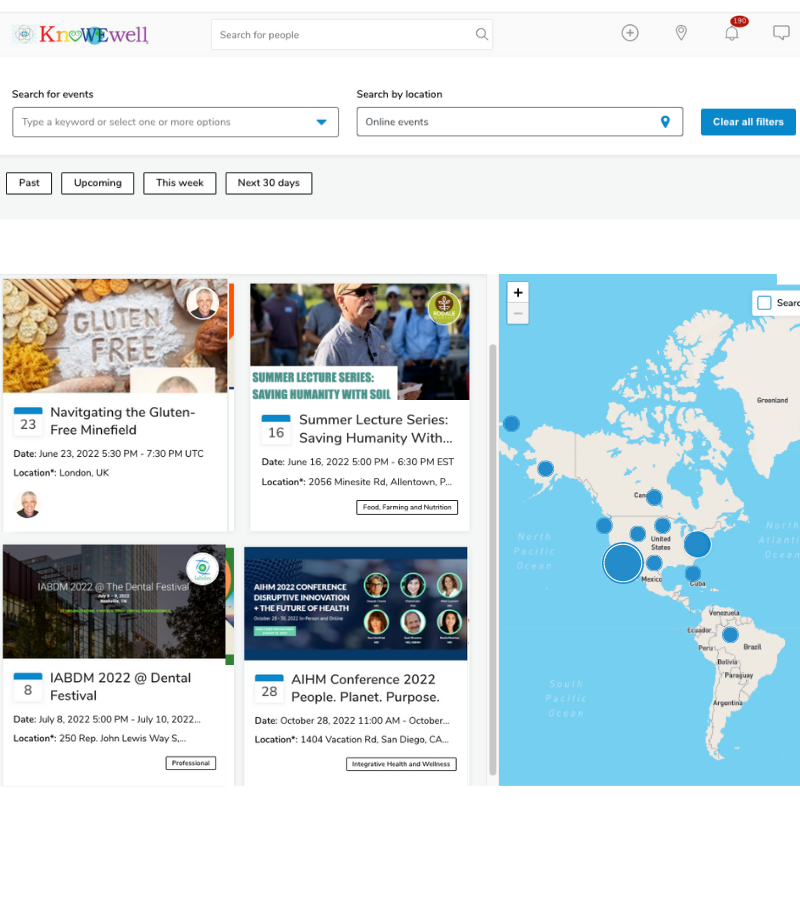
Task: Click calendar date 8 icon
Action: [x=28, y=688]
